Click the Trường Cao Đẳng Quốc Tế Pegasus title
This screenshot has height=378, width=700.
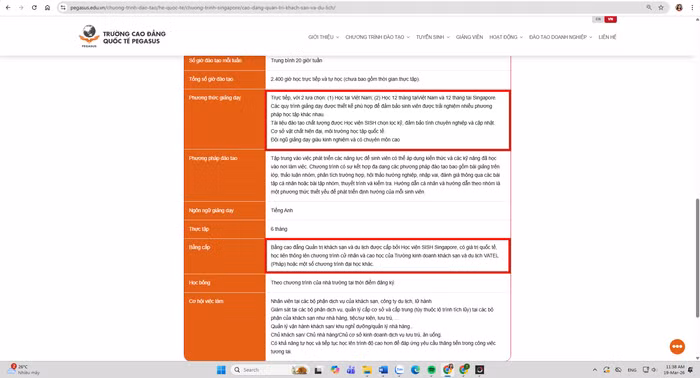point(134,37)
